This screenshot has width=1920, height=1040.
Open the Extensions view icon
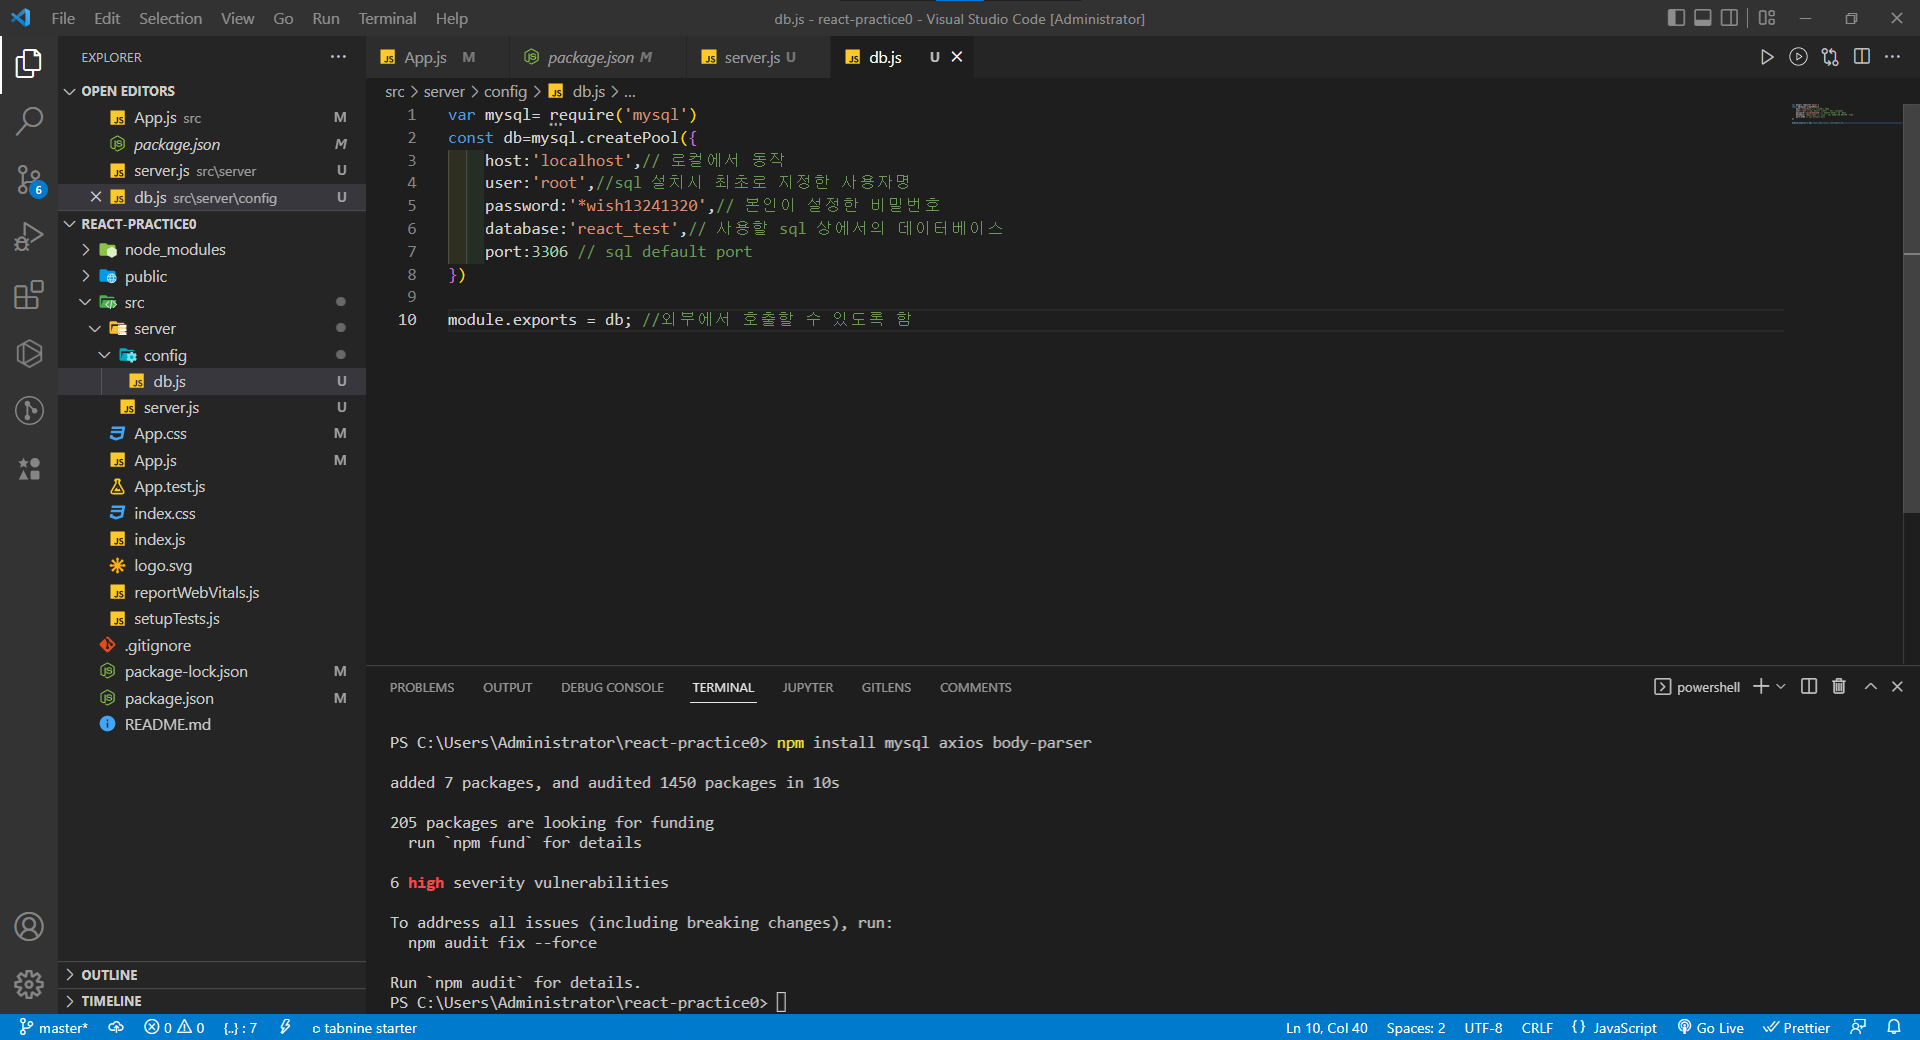coord(29,295)
